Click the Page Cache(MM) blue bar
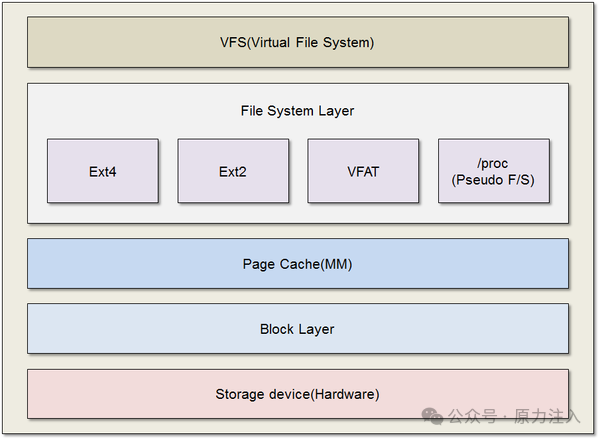 pos(298,264)
